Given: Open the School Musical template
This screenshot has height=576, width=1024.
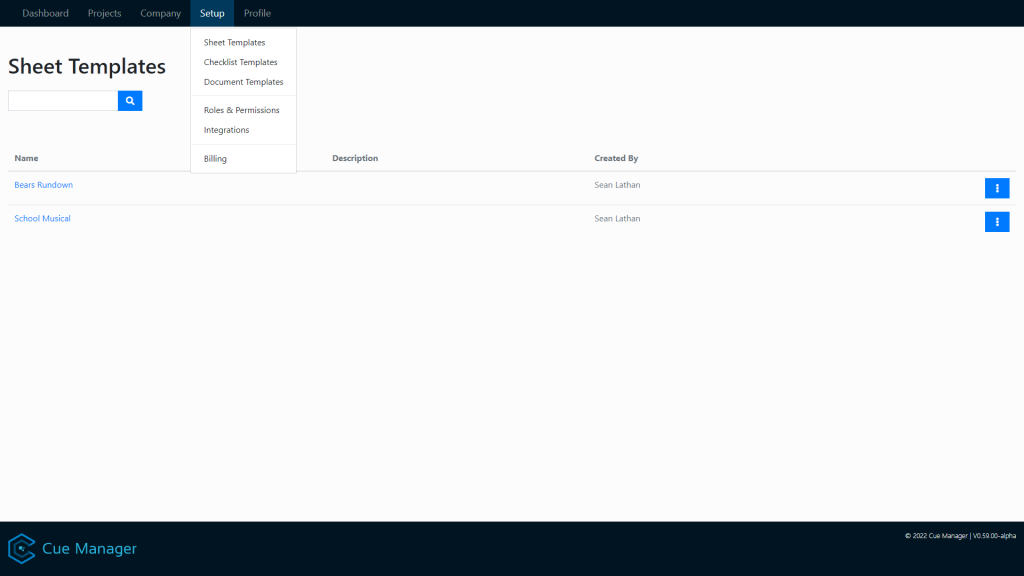Looking at the screenshot, I should 41,218.
